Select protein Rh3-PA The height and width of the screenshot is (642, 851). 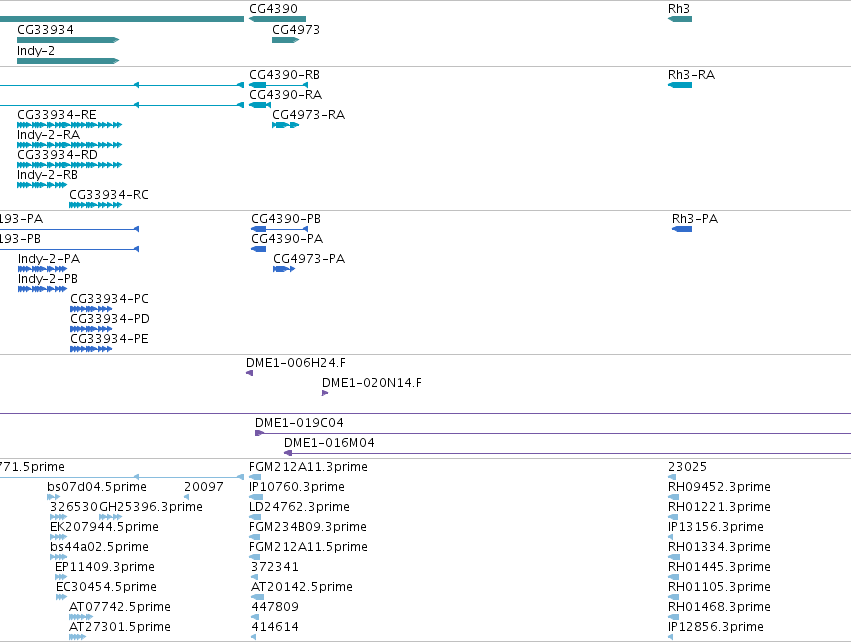[682, 230]
